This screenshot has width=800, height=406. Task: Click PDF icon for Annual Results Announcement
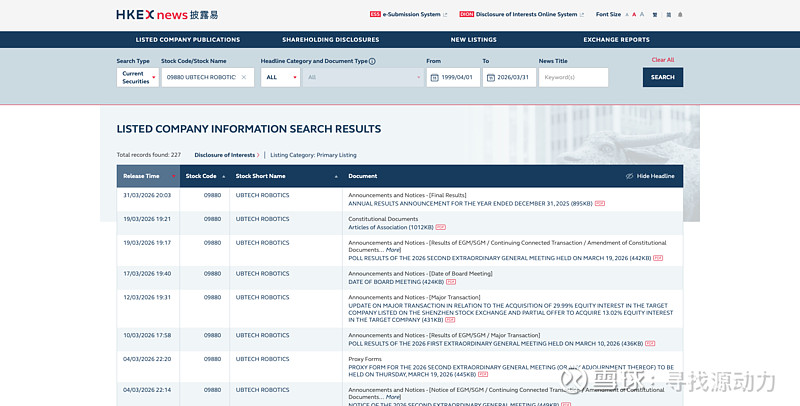point(600,204)
